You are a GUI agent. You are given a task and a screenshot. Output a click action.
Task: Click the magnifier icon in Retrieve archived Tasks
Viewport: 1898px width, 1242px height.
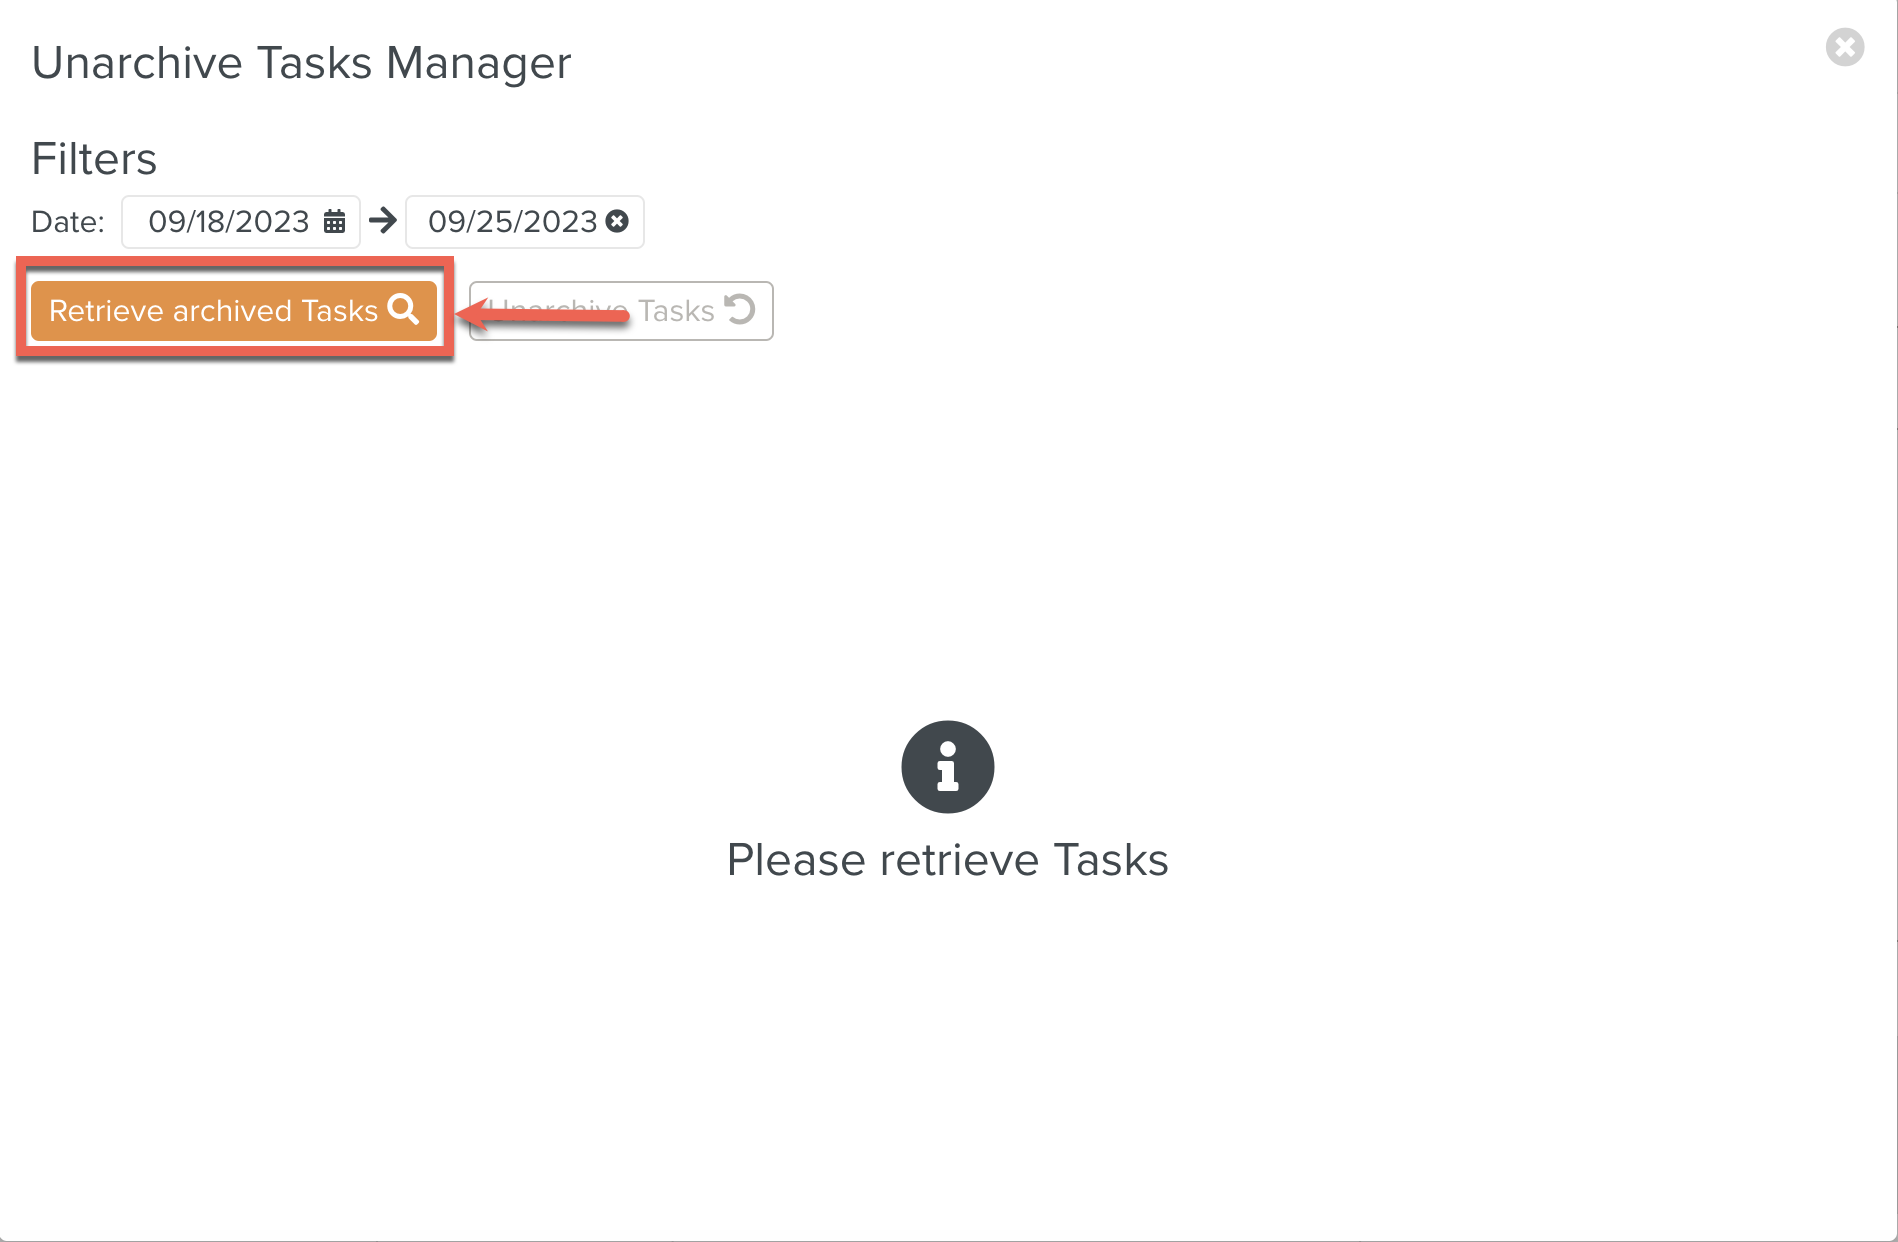[404, 311]
